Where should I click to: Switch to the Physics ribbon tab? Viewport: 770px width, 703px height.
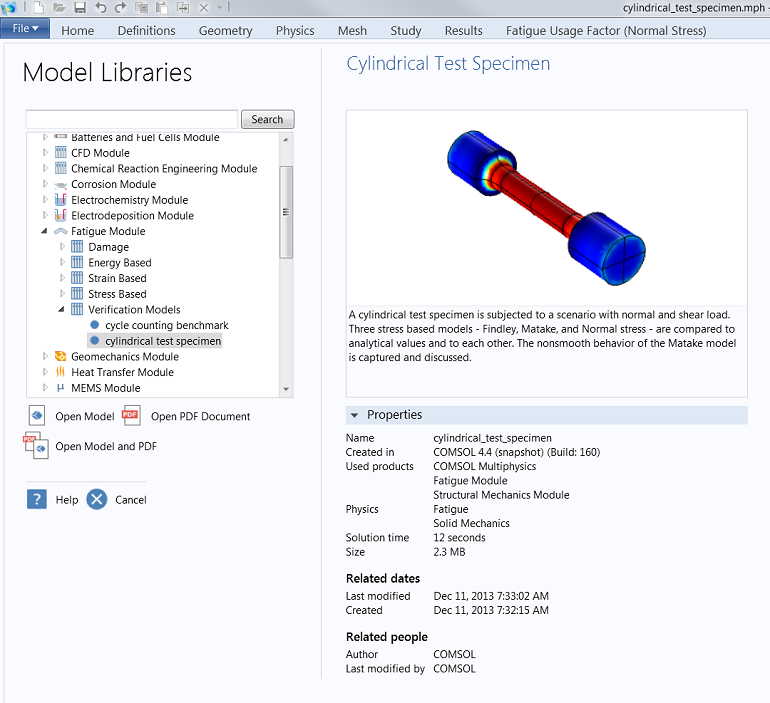[x=295, y=30]
